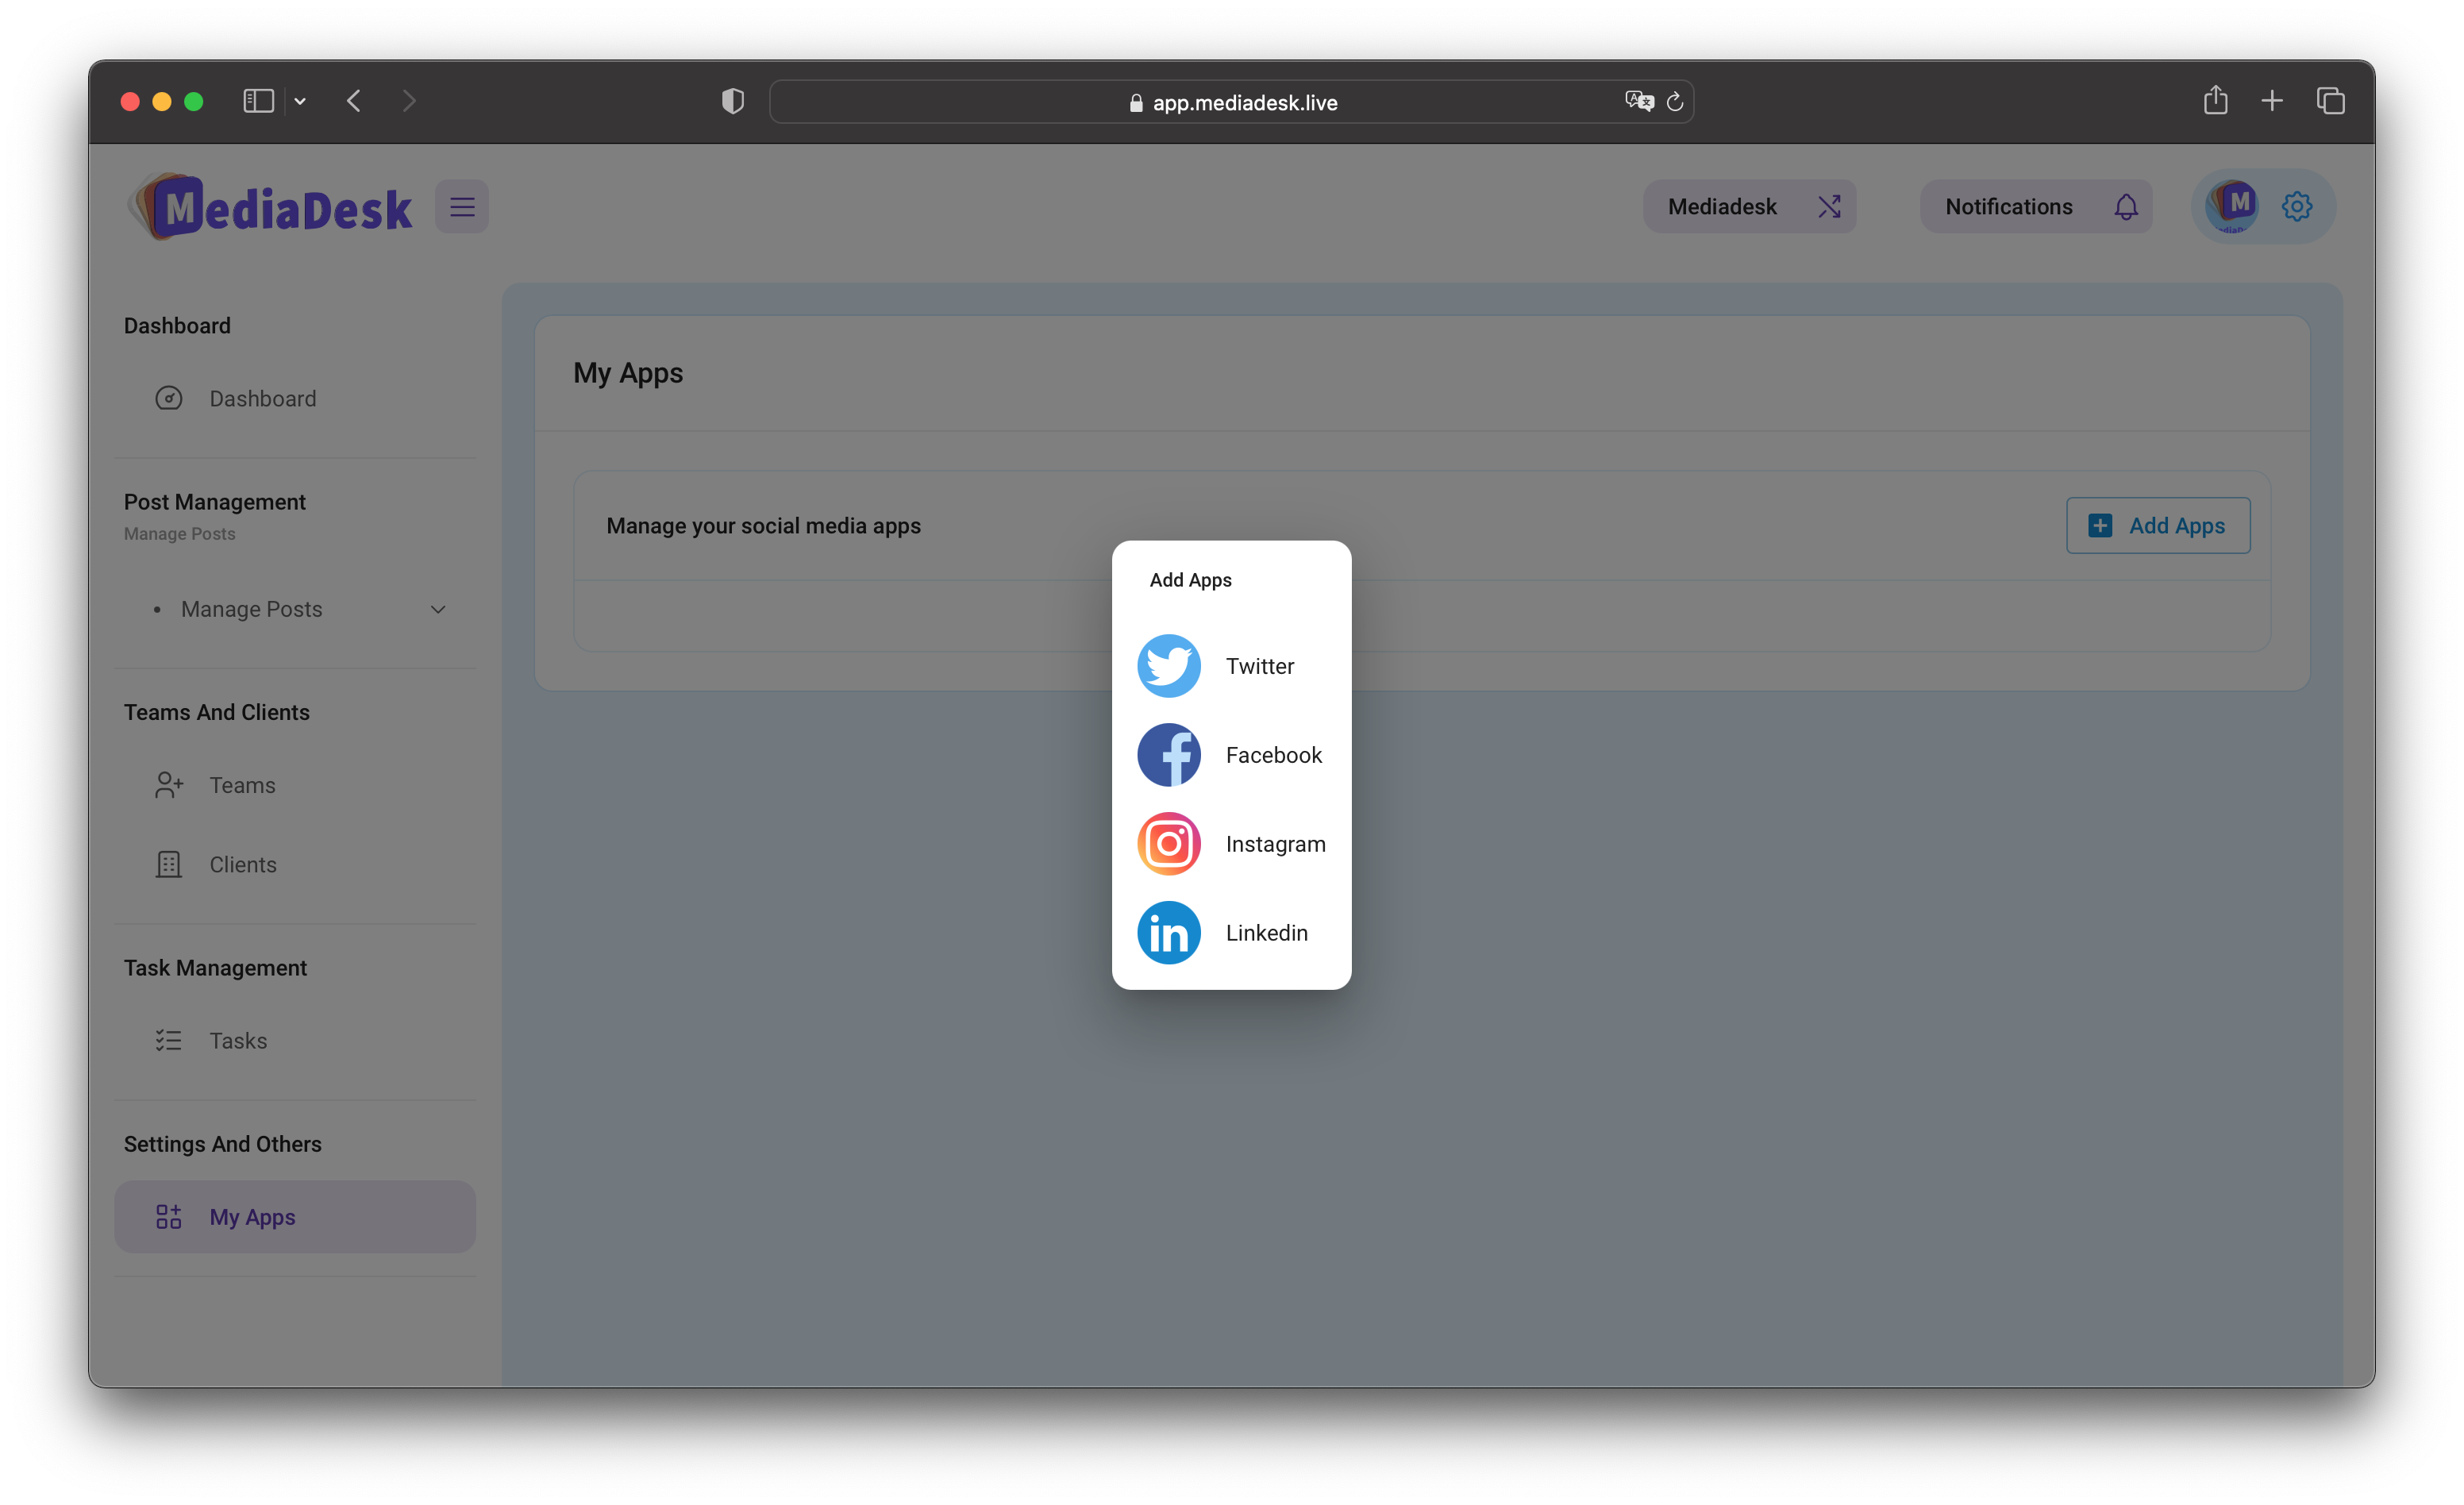Viewport: 2464px width, 1505px height.
Task: Select the Linkedin logo icon
Action: (1168, 933)
